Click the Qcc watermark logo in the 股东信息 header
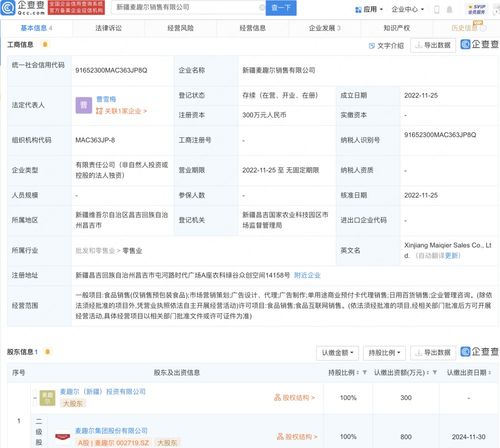The height and width of the screenshot is (448, 500). (x=479, y=352)
